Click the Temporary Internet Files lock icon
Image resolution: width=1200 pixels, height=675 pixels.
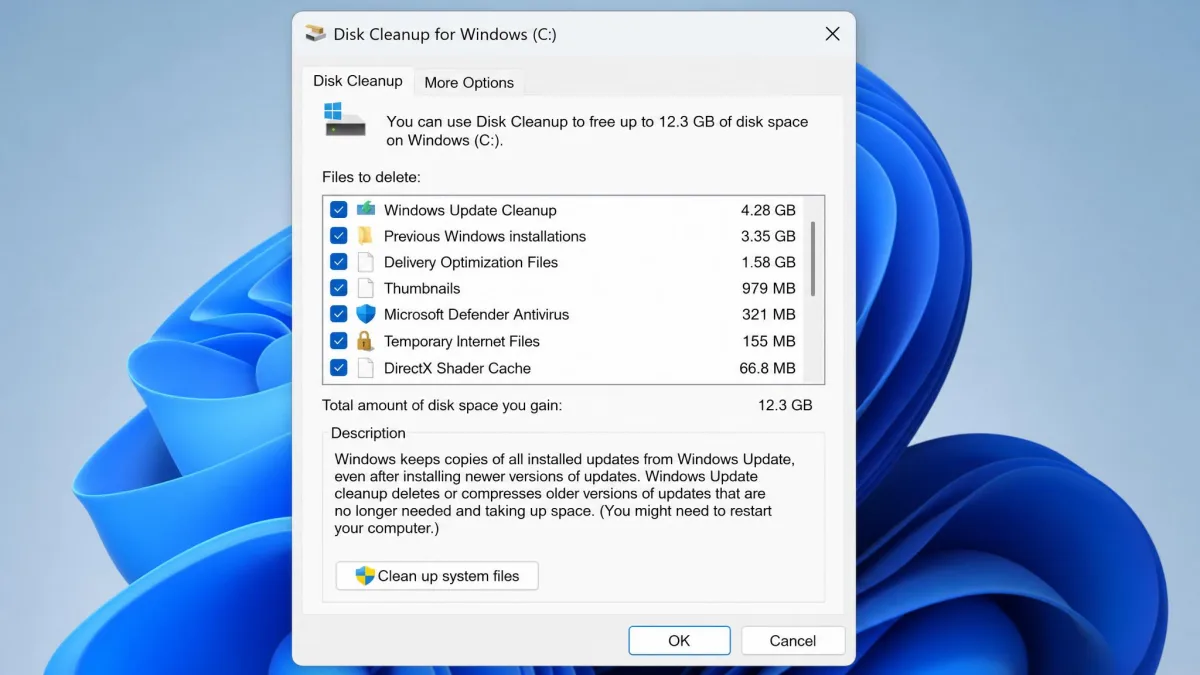tap(366, 341)
